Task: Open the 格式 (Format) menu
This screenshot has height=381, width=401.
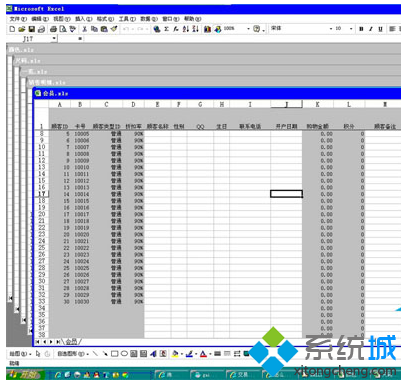Action: (x=105, y=19)
